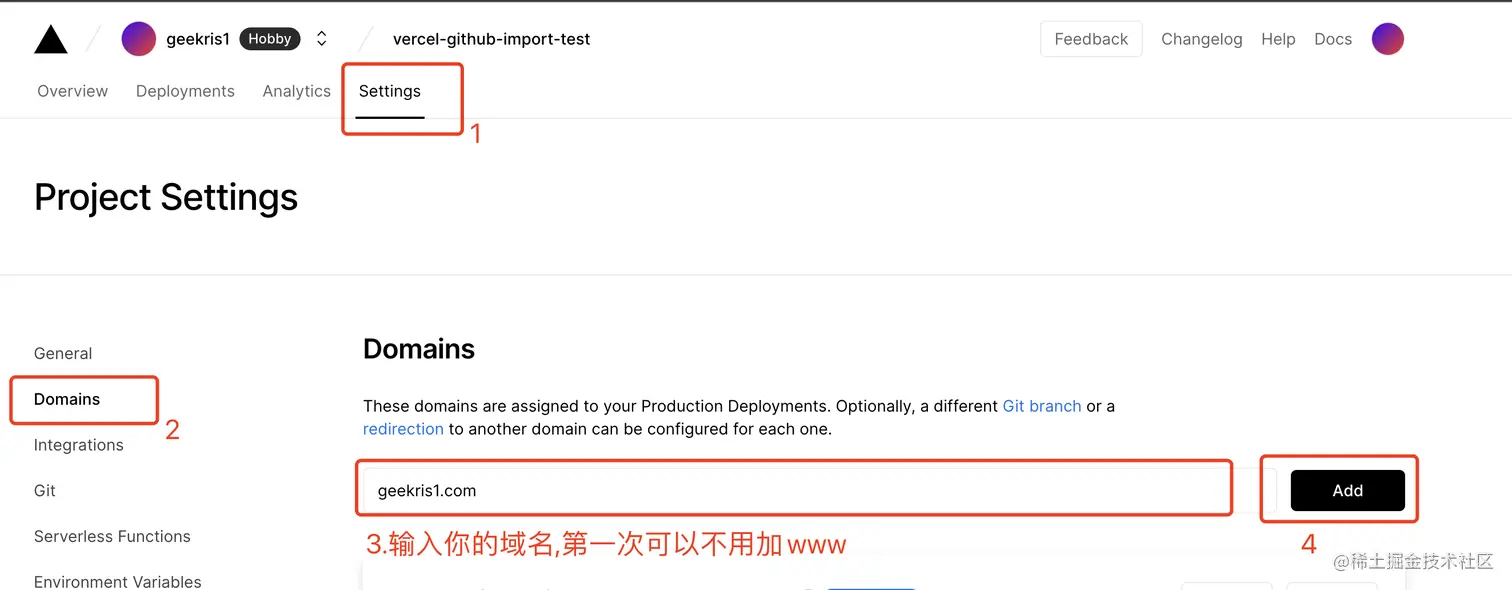Switch to the Overview tab
This screenshot has width=1512, height=590.
coord(72,91)
